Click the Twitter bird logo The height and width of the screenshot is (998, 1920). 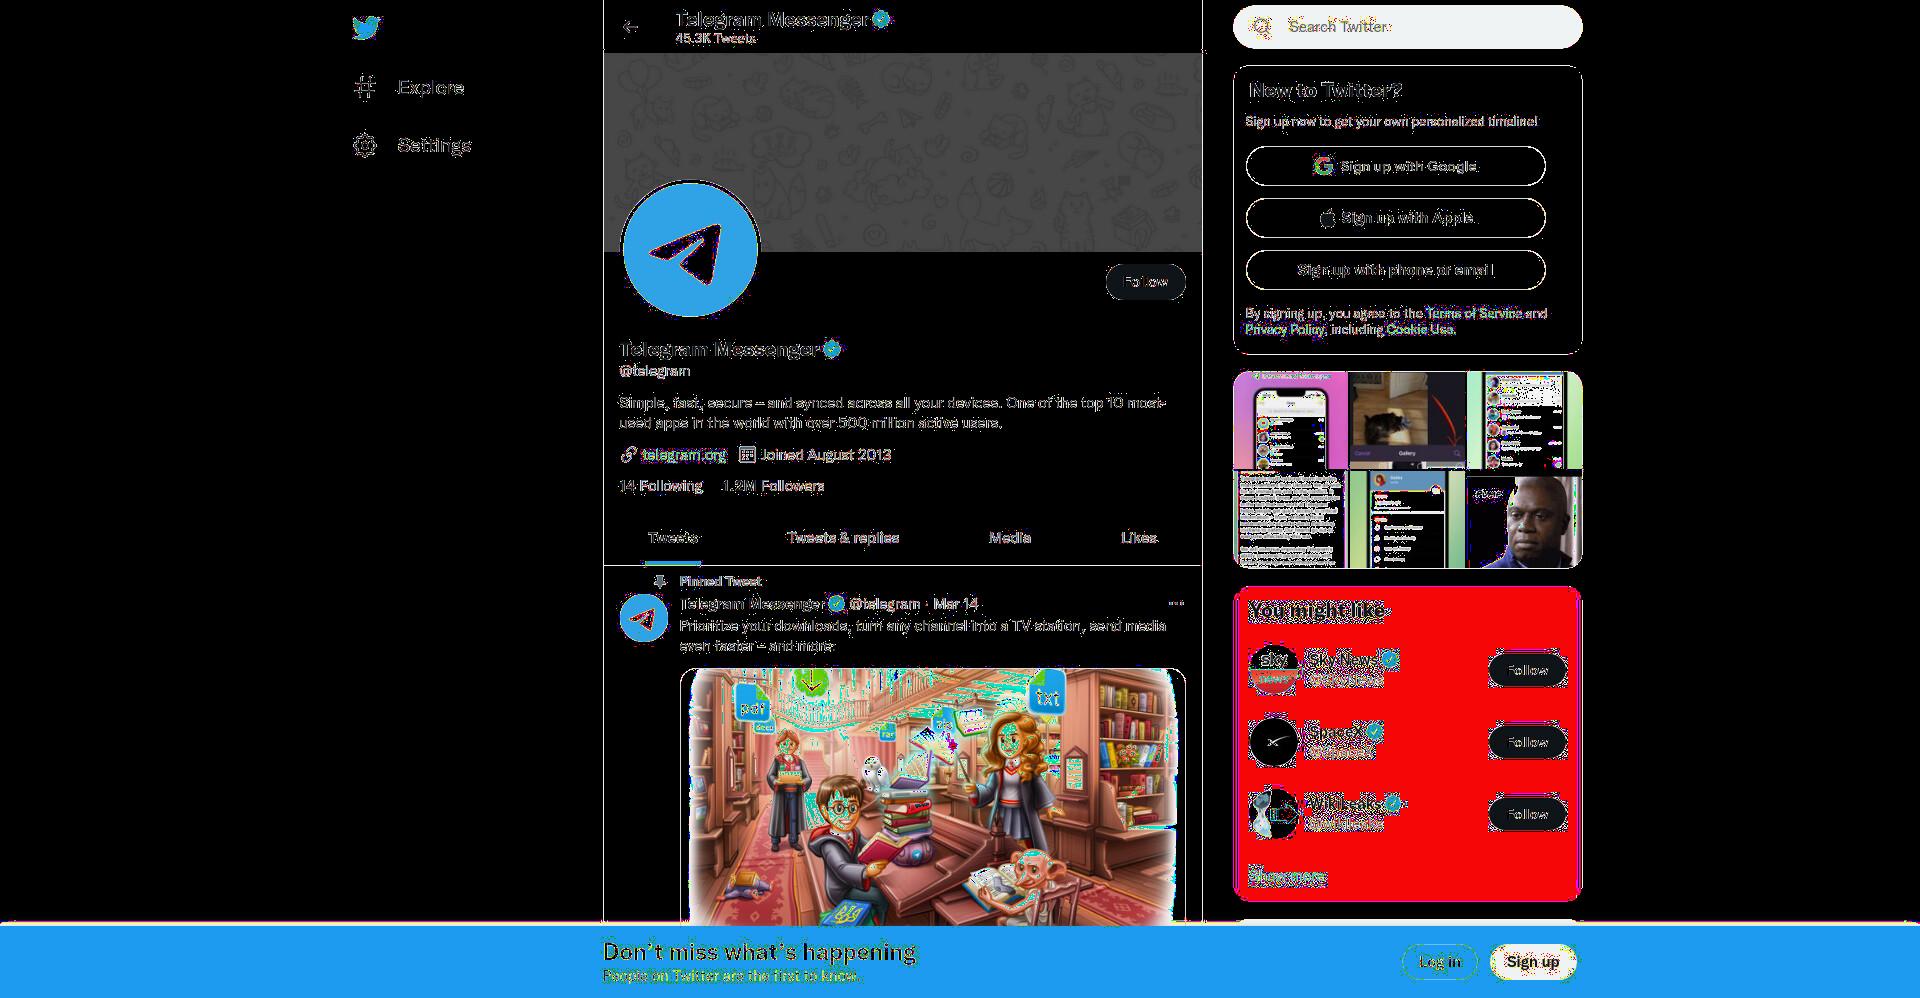(x=366, y=28)
